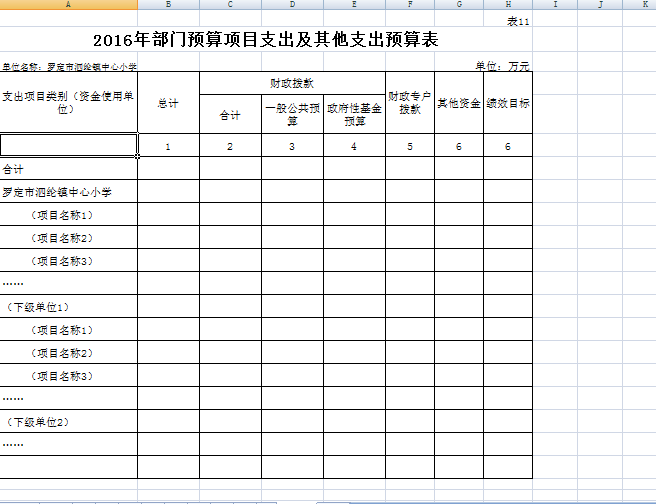Viewport: 656px width, 504px height.
Task: Select column B header
Action: tap(168, 5)
